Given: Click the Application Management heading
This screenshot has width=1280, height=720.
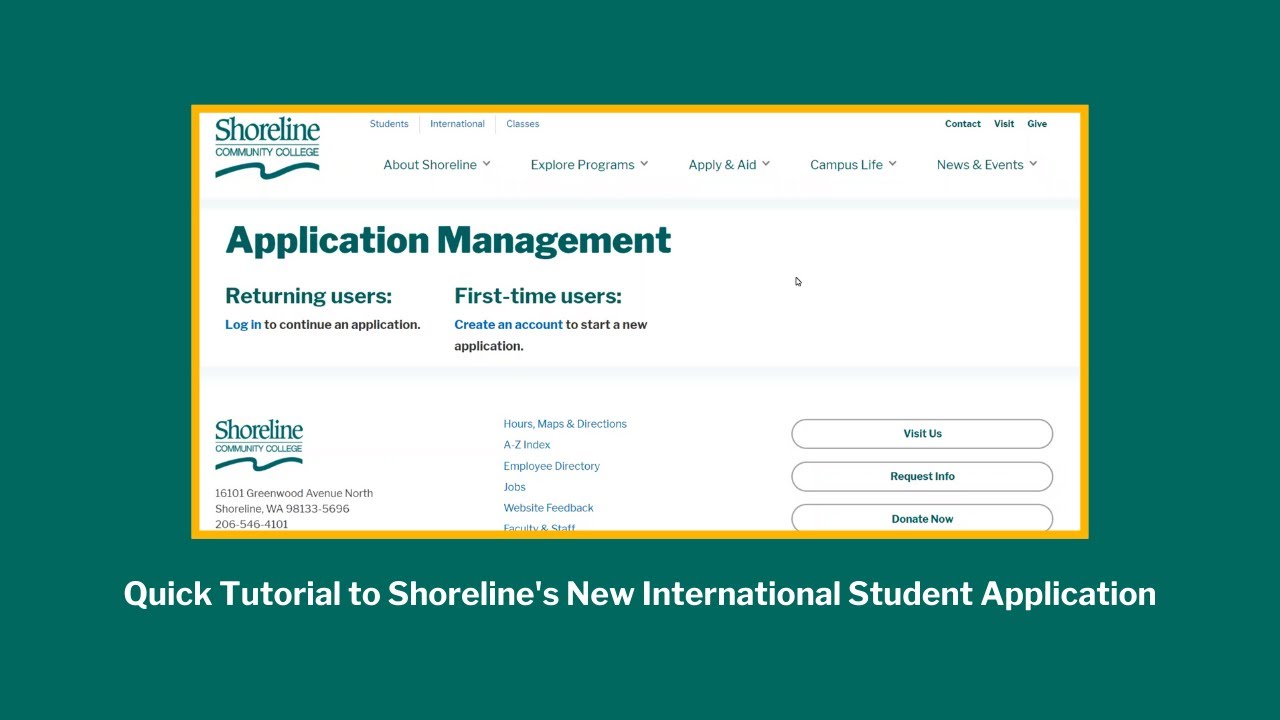Looking at the screenshot, I should pos(448,240).
